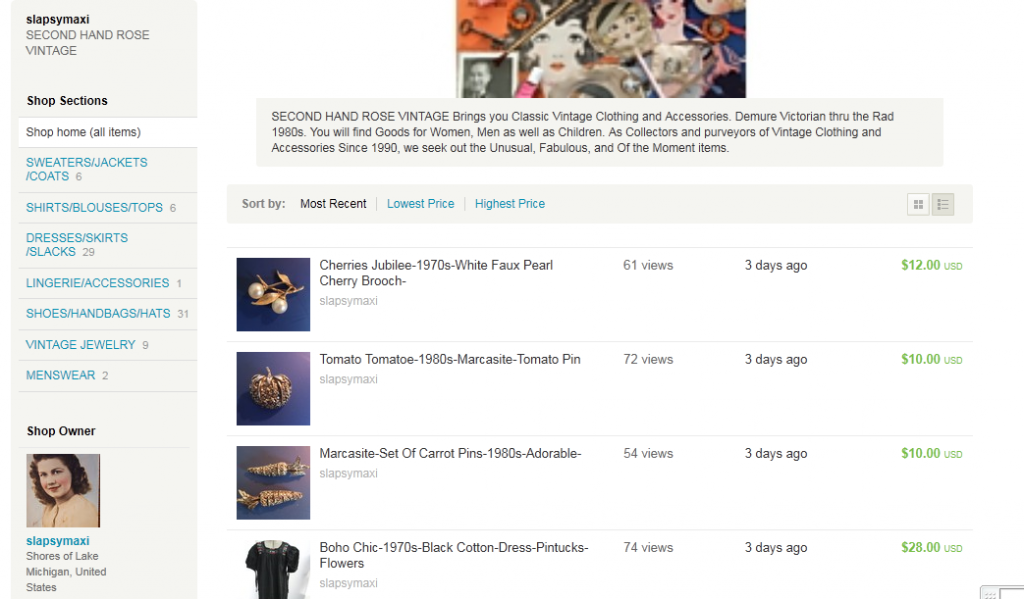Open VINTAGE JEWELRY section
1024x599 pixels.
(80, 345)
